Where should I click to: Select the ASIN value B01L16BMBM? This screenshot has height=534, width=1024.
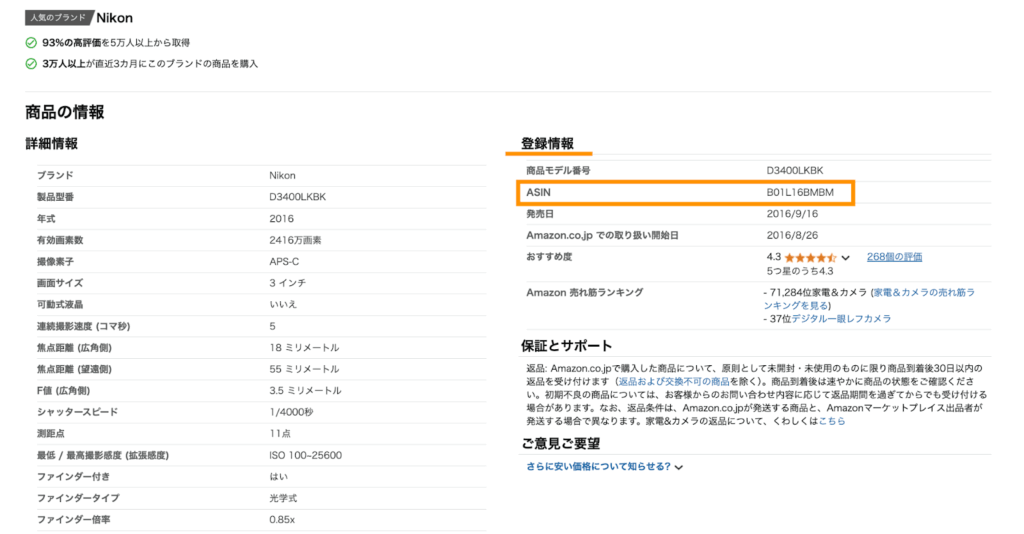click(x=800, y=193)
